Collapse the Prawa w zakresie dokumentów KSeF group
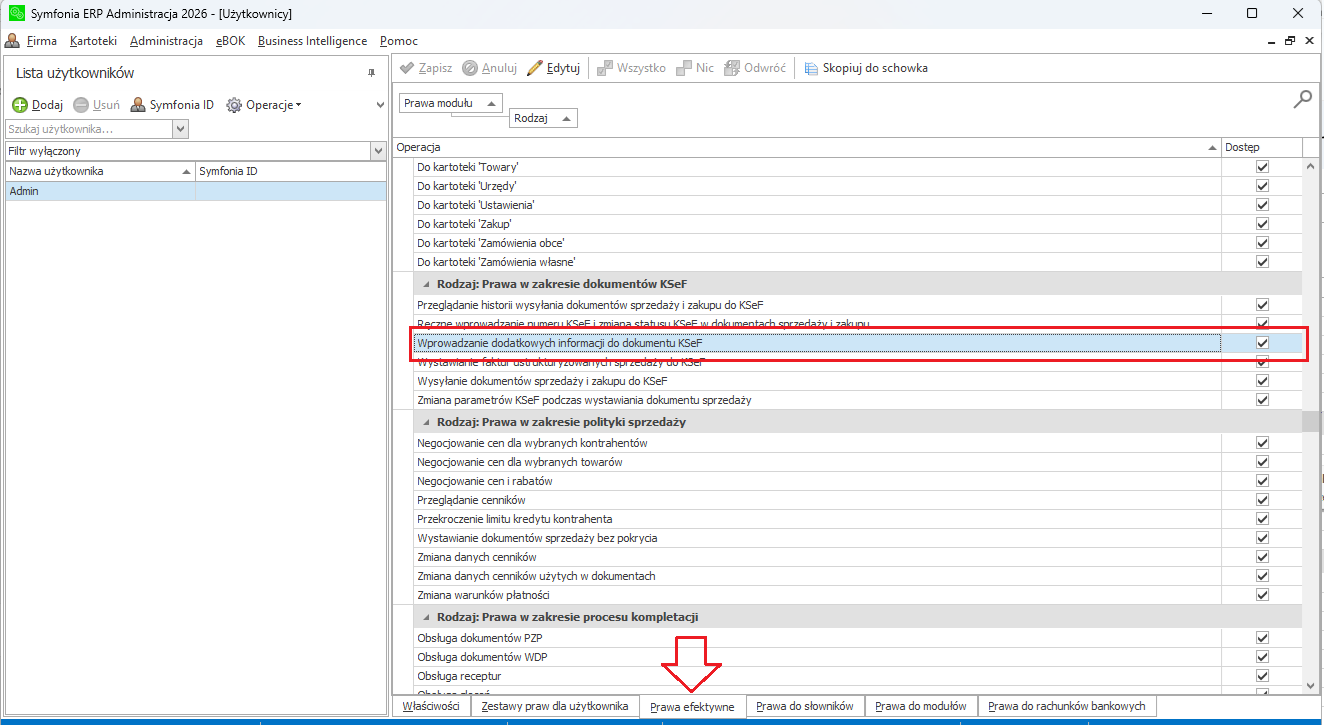 425,284
